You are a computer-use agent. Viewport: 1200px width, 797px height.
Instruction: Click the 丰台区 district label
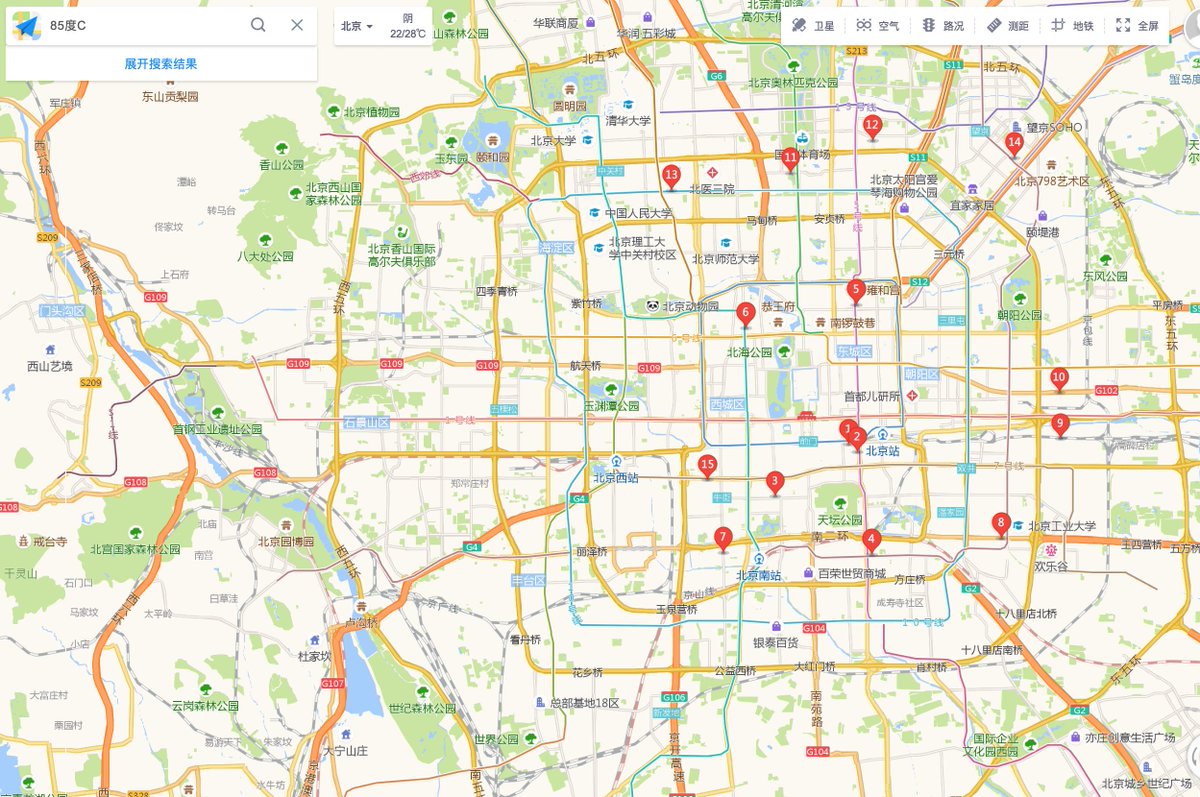527,580
